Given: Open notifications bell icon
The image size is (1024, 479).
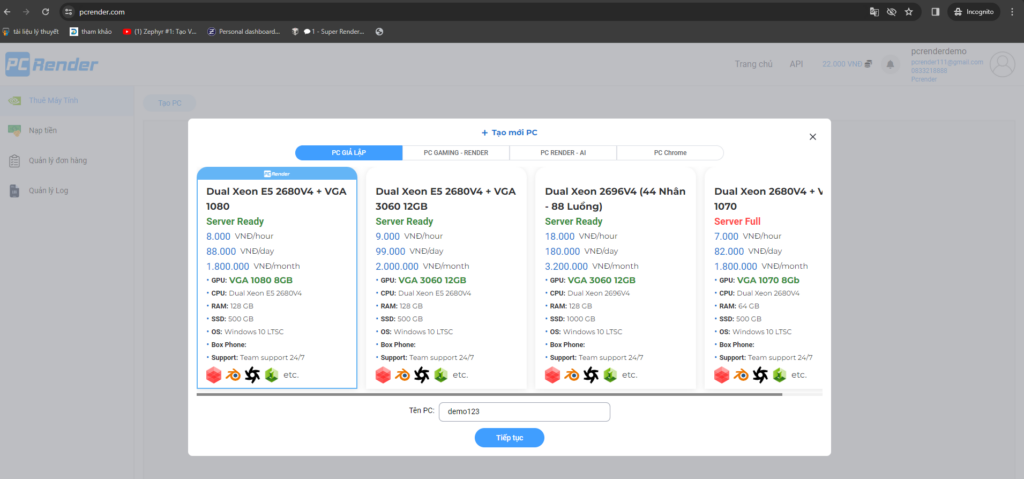Looking at the screenshot, I should click(889, 64).
